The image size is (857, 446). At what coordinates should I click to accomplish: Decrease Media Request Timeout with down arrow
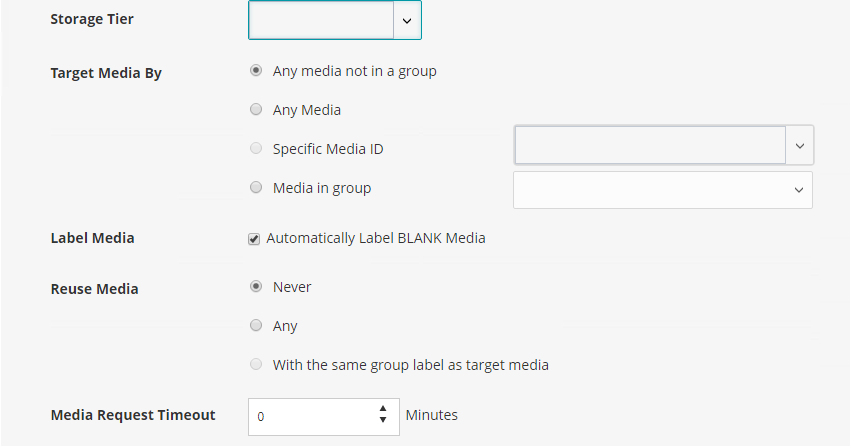383,420
